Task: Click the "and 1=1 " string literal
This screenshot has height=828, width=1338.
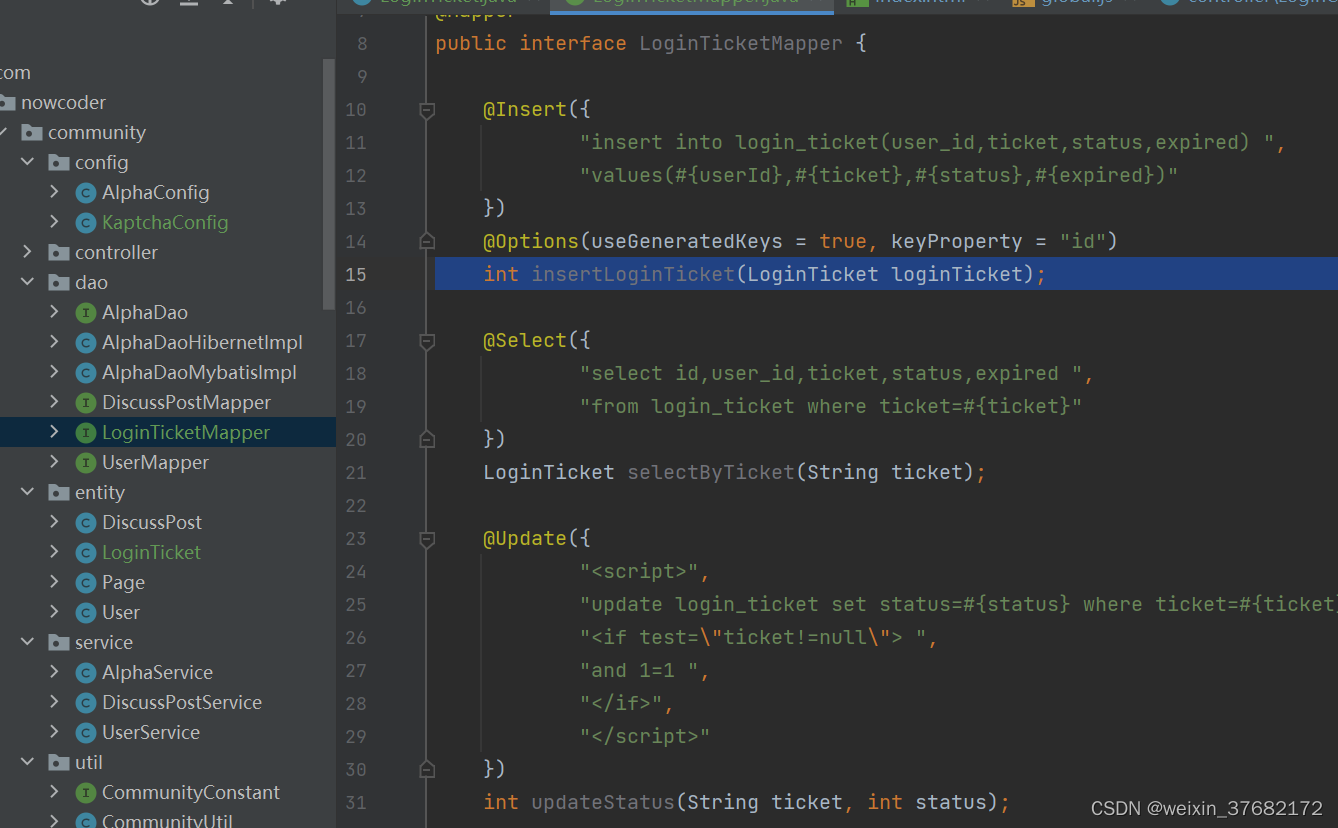Action: (639, 670)
